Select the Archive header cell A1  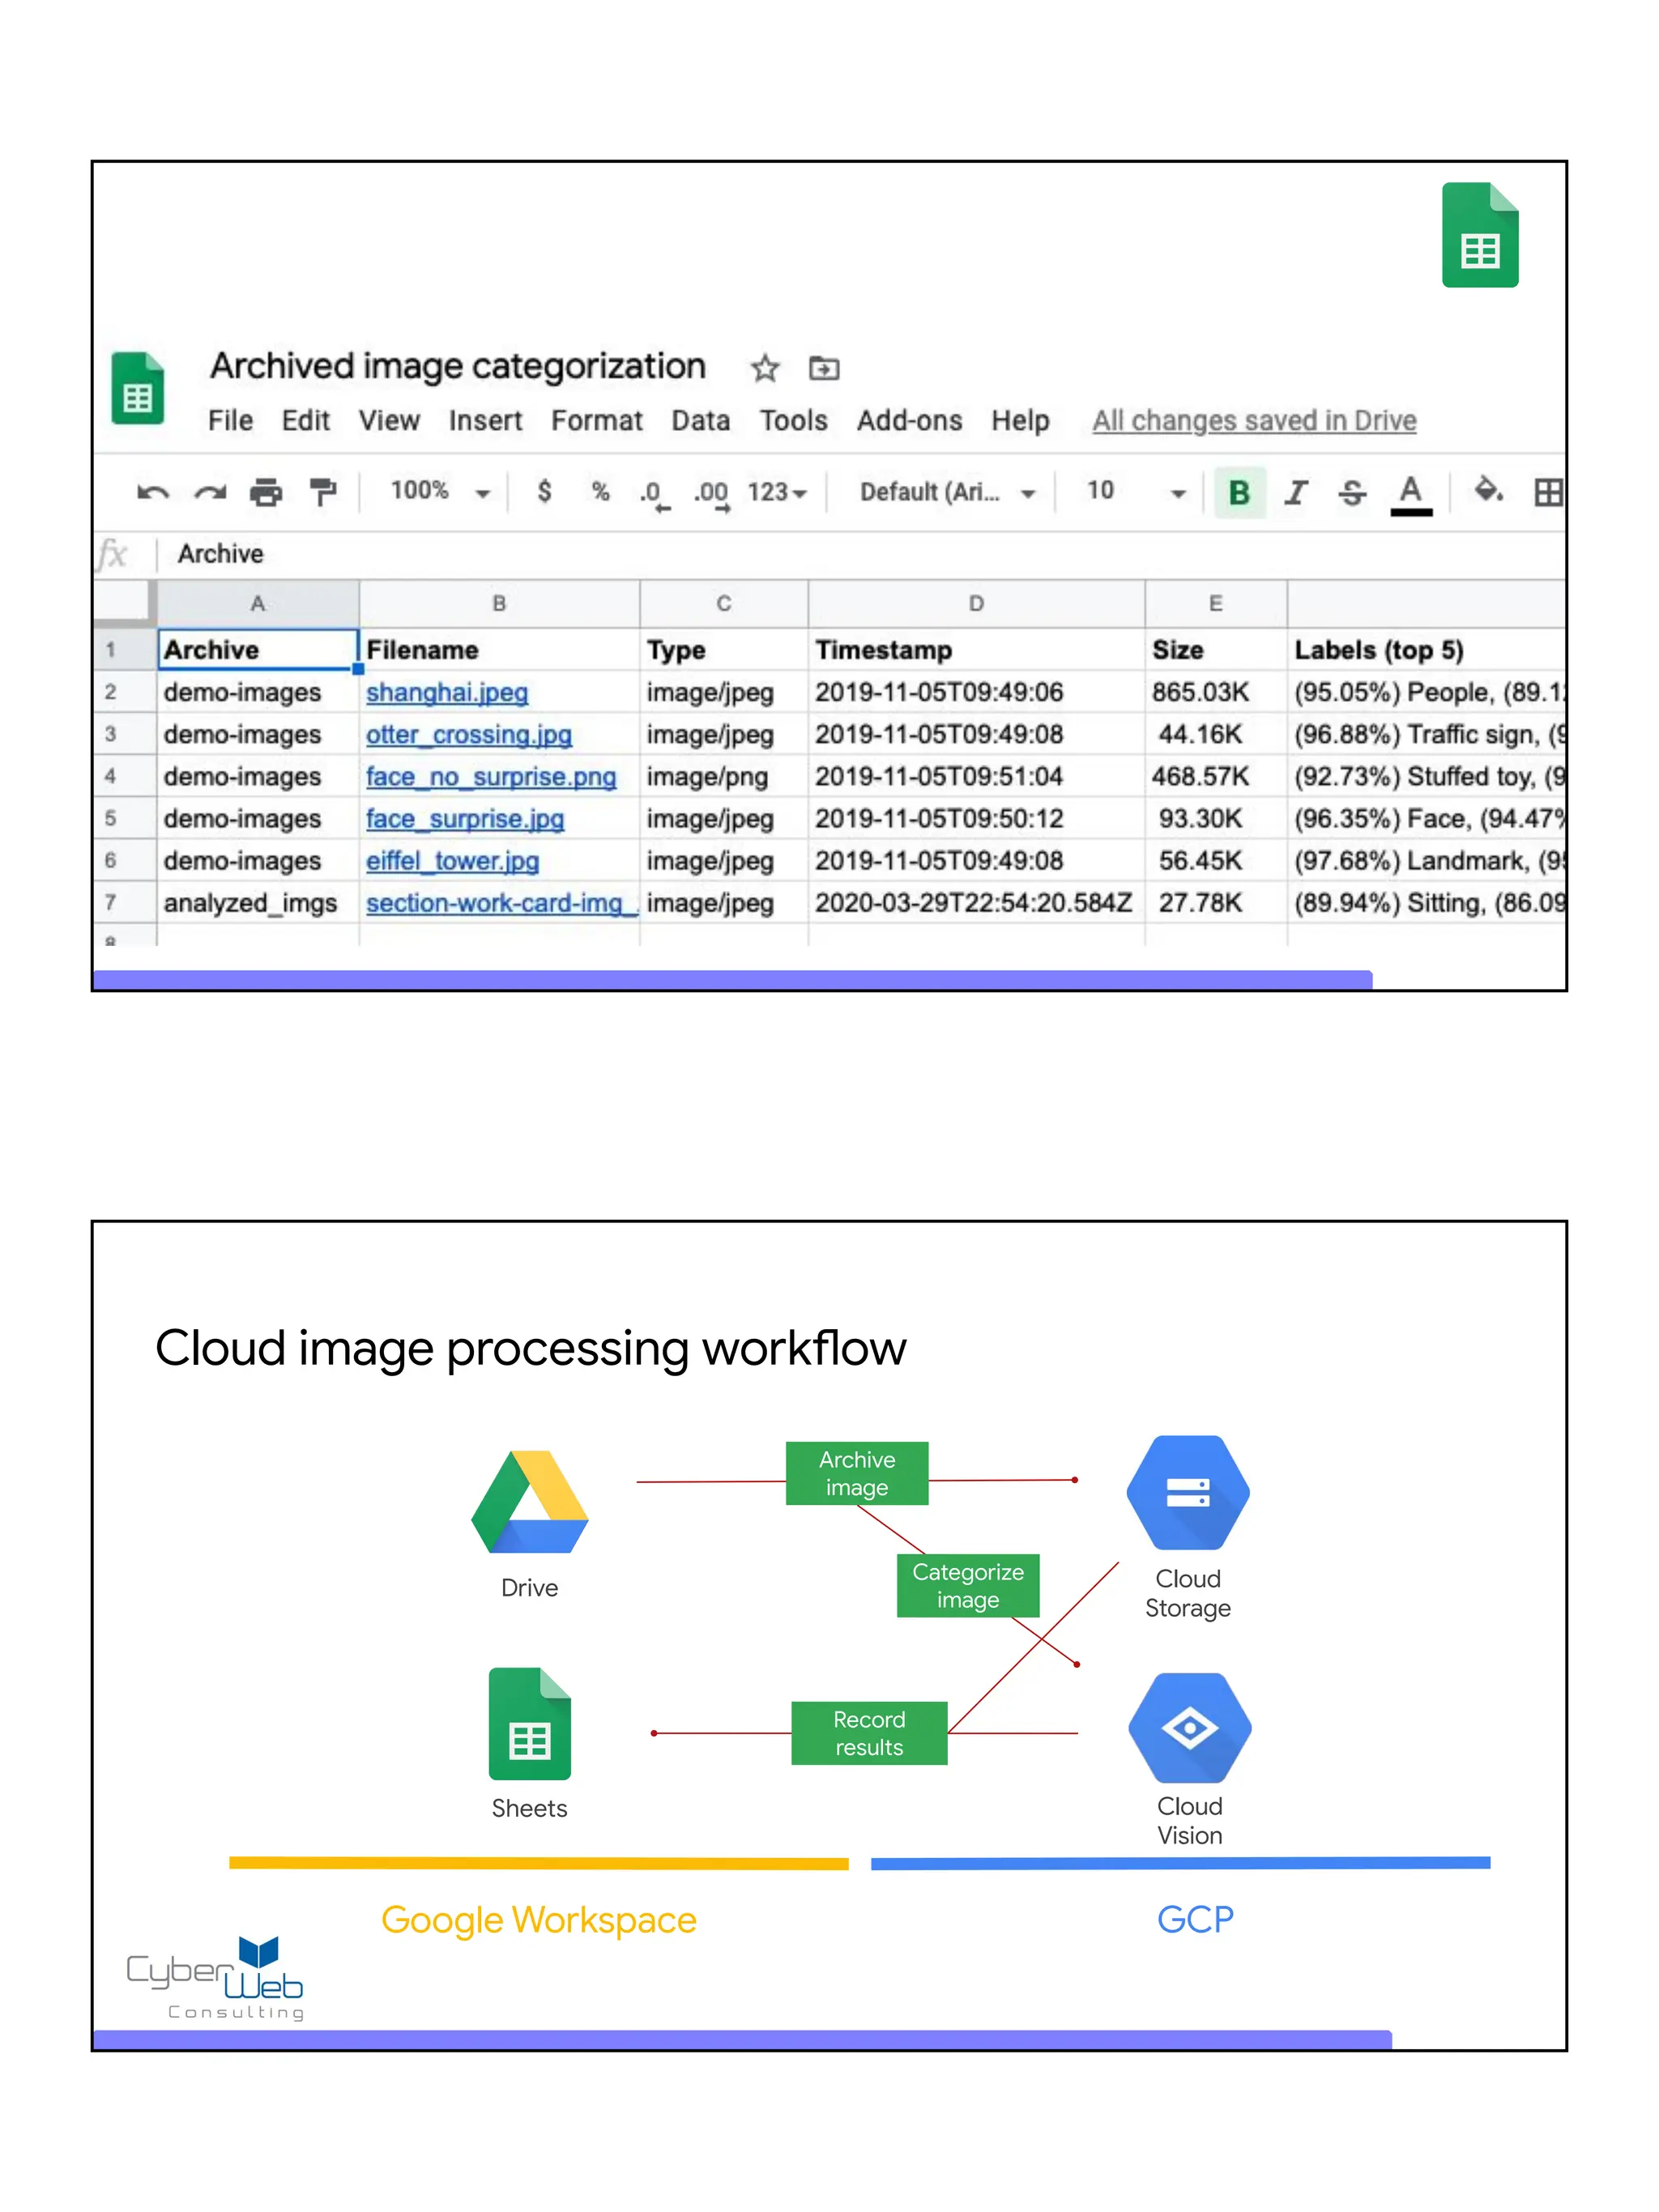(258, 650)
